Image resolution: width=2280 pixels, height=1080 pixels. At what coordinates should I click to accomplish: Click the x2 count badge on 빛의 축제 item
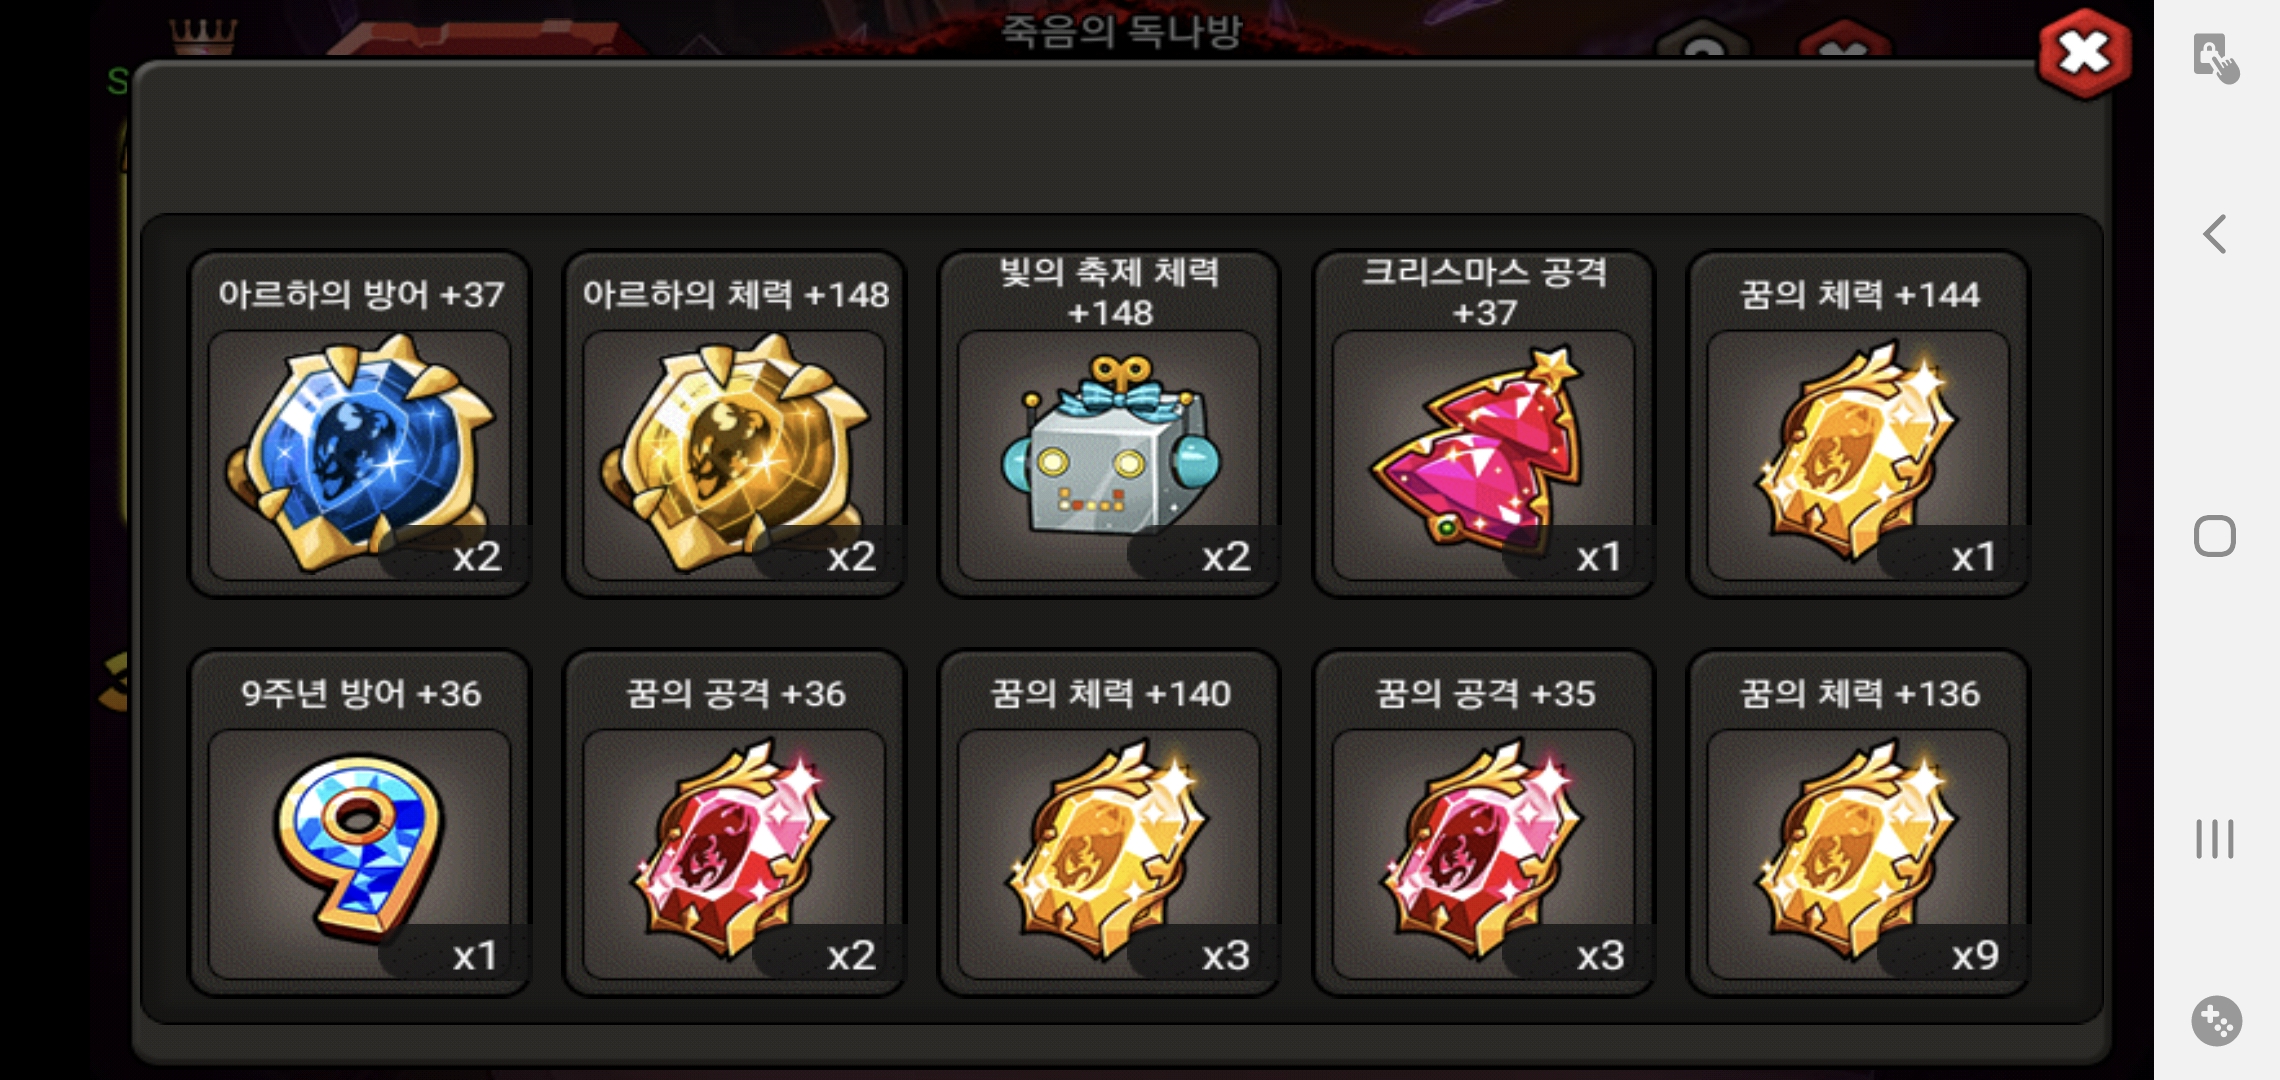(1226, 556)
